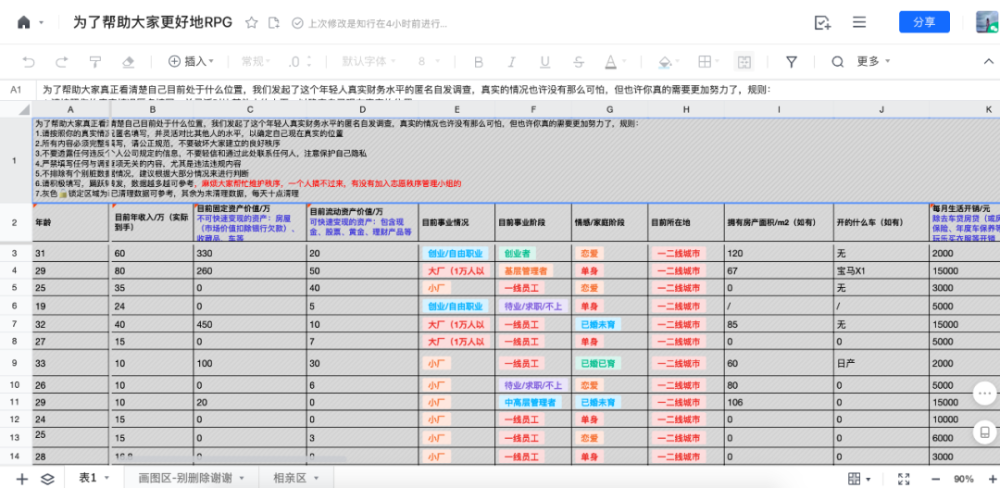Open the filter funnel icon
This screenshot has width=1000, height=488.
point(791,62)
